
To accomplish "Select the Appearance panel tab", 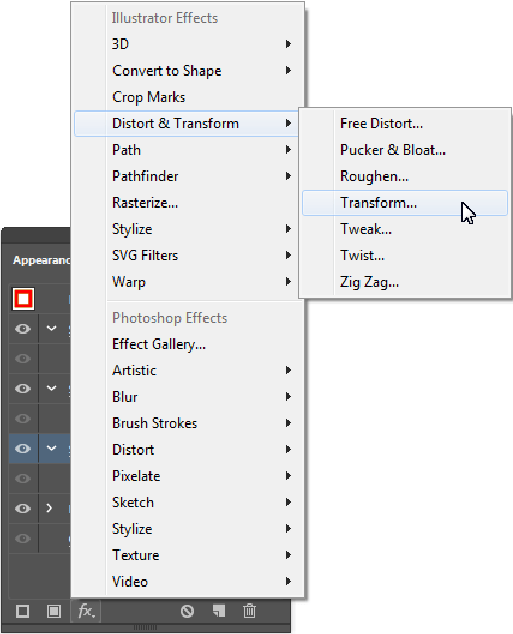I will pos(41,260).
